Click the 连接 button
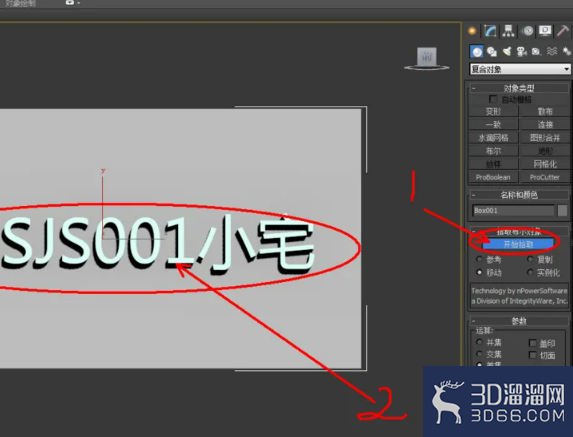Image resolution: width=573 pixels, height=437 pixels. click(x=545, y=125)
